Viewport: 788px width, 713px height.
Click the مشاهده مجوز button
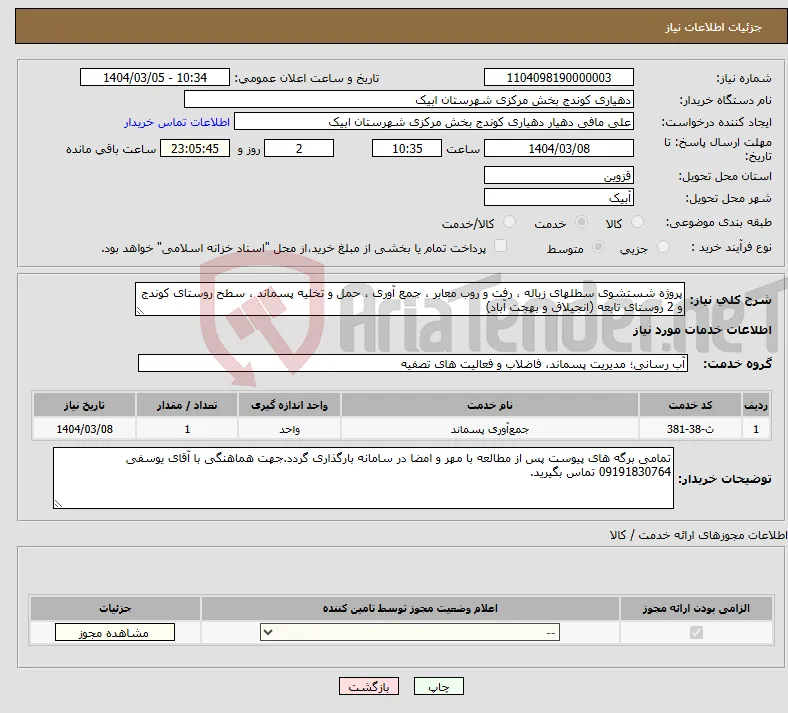point(115,632)
